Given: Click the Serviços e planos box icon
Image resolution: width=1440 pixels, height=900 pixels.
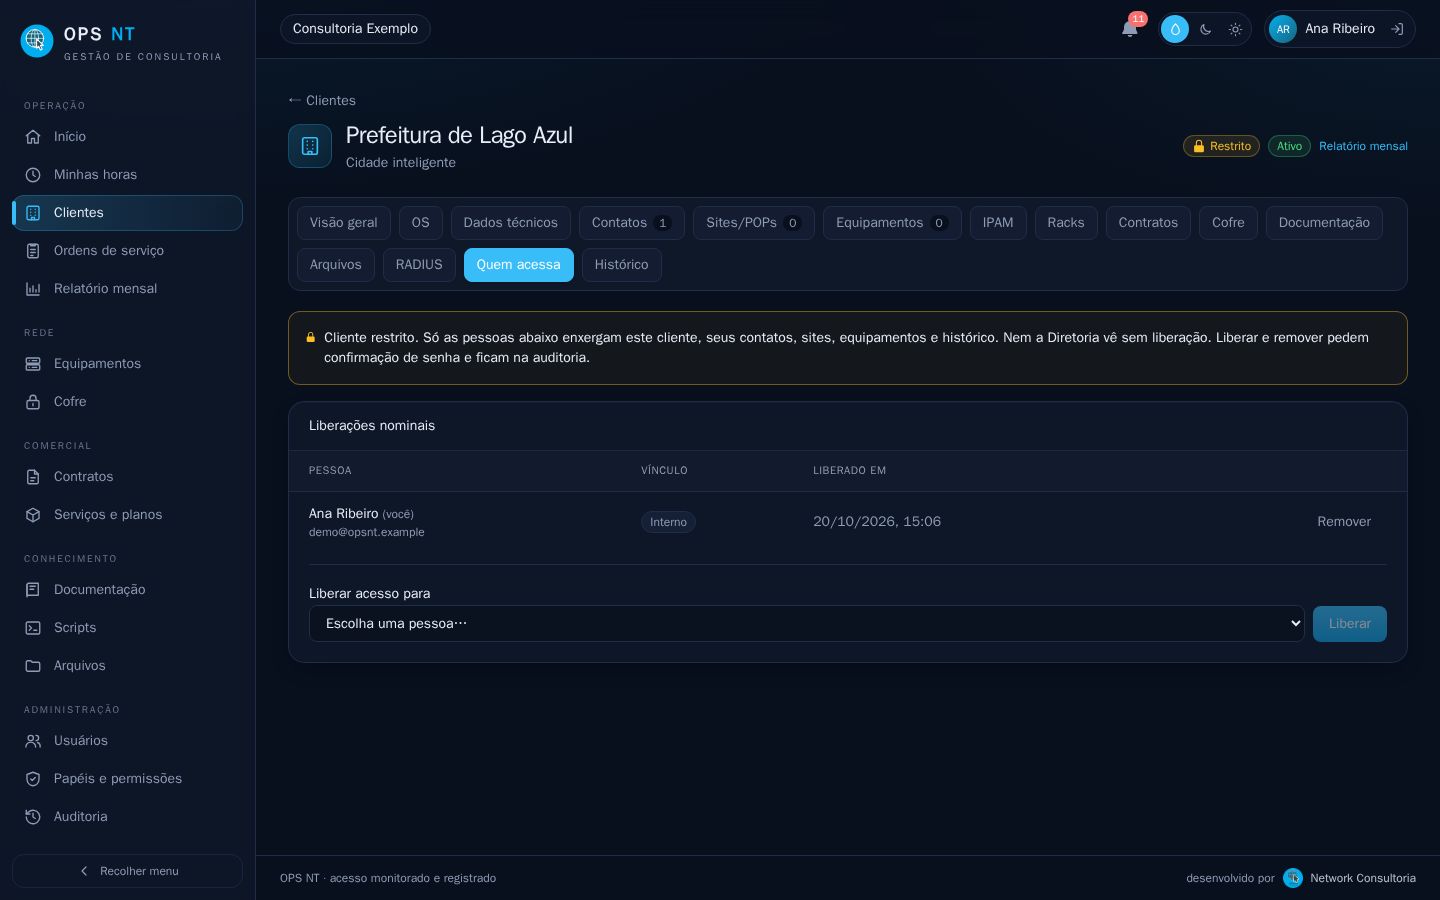Looking at the screenshot, I should [33, 515].
